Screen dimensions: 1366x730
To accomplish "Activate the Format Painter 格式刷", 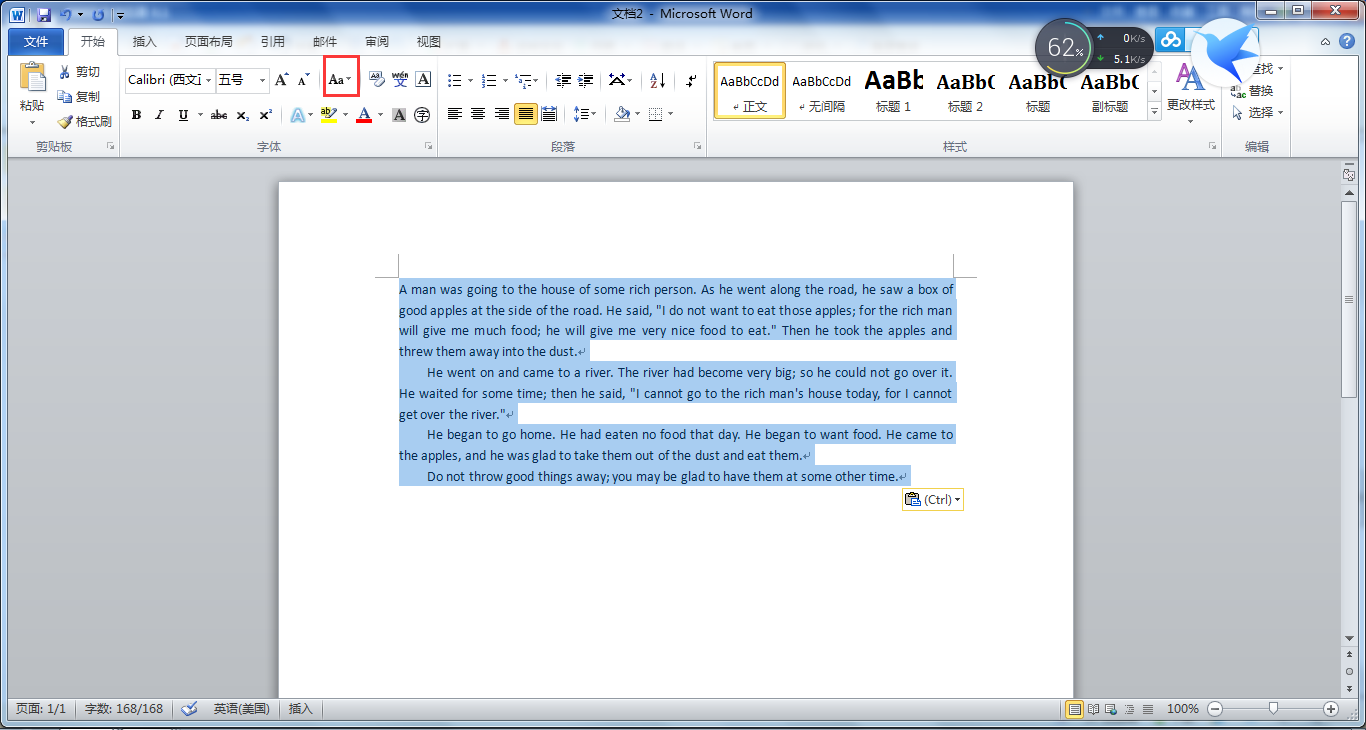I will tap(84, 122).
